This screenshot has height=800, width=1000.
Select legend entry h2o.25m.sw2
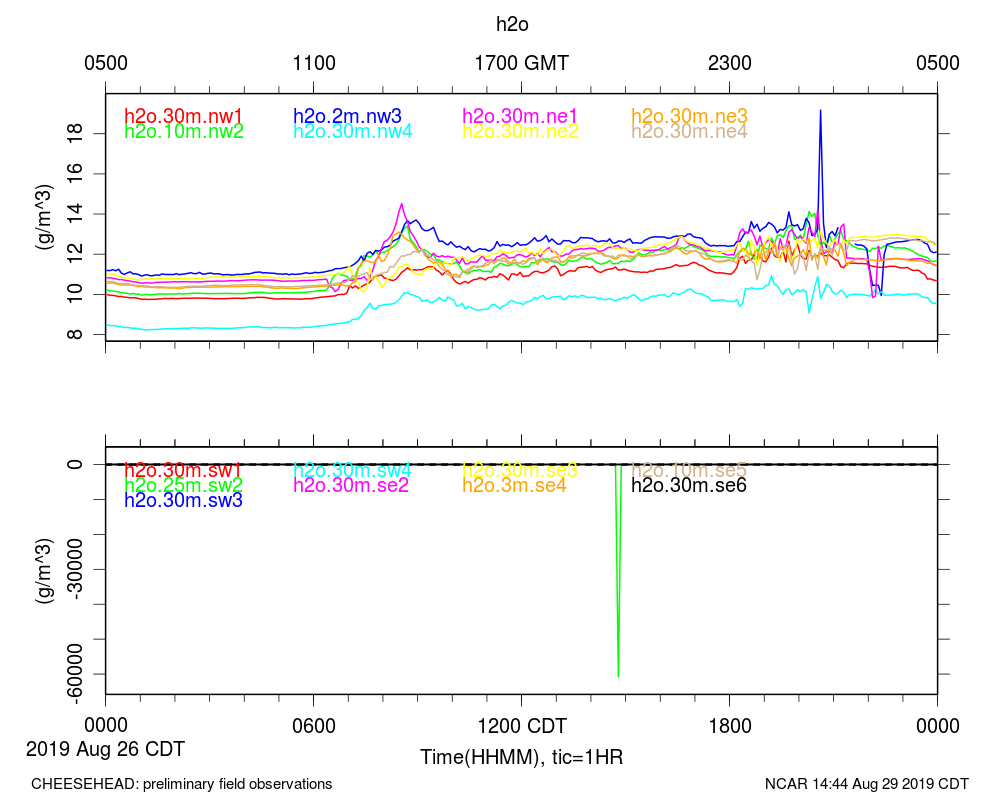tap(184, 485)
